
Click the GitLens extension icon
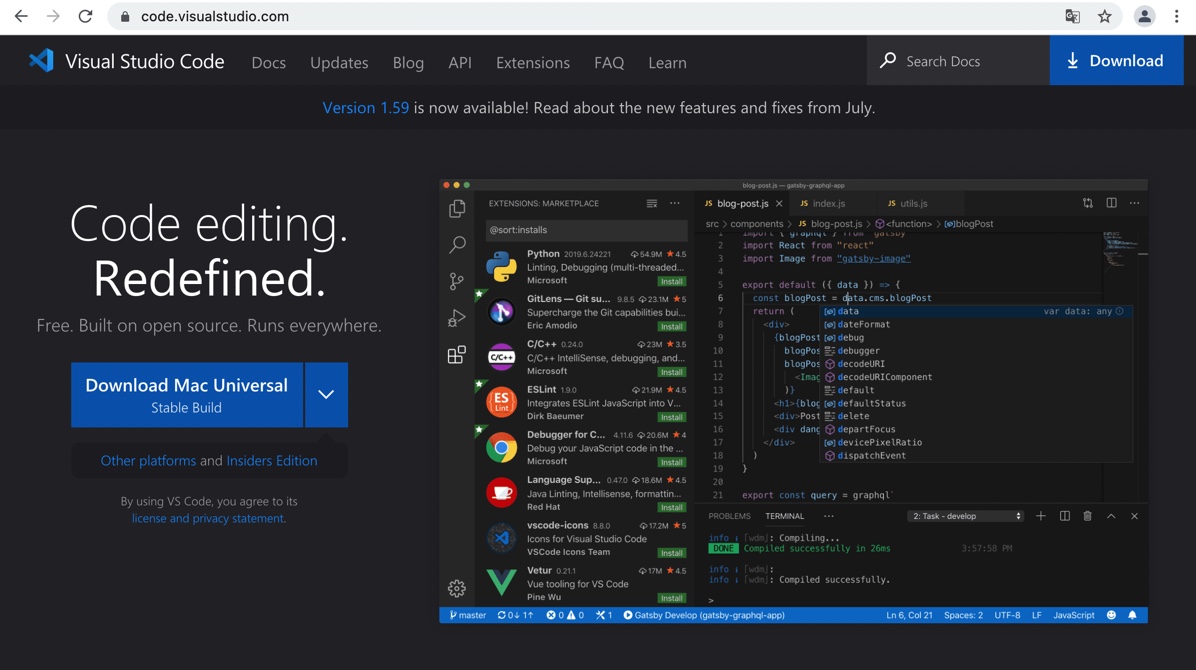tap(501, 311)
